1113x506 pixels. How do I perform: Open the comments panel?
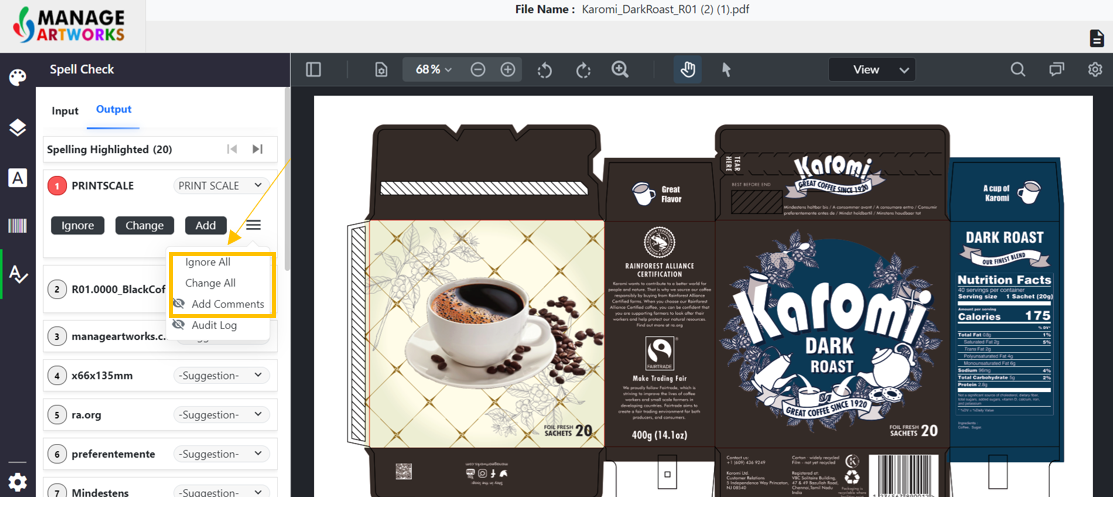point(1057,70)
